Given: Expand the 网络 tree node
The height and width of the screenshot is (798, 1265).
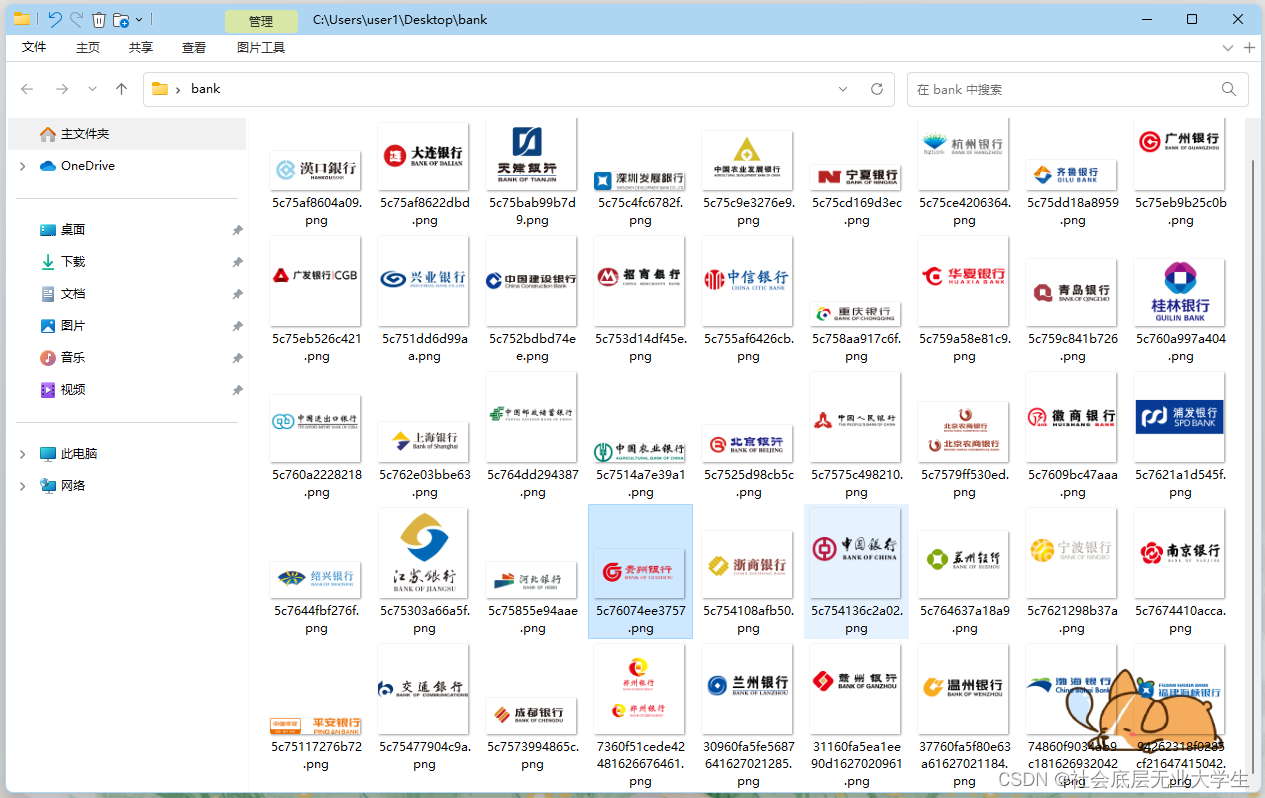Looking at the screenshot, I should click(22, 486).
